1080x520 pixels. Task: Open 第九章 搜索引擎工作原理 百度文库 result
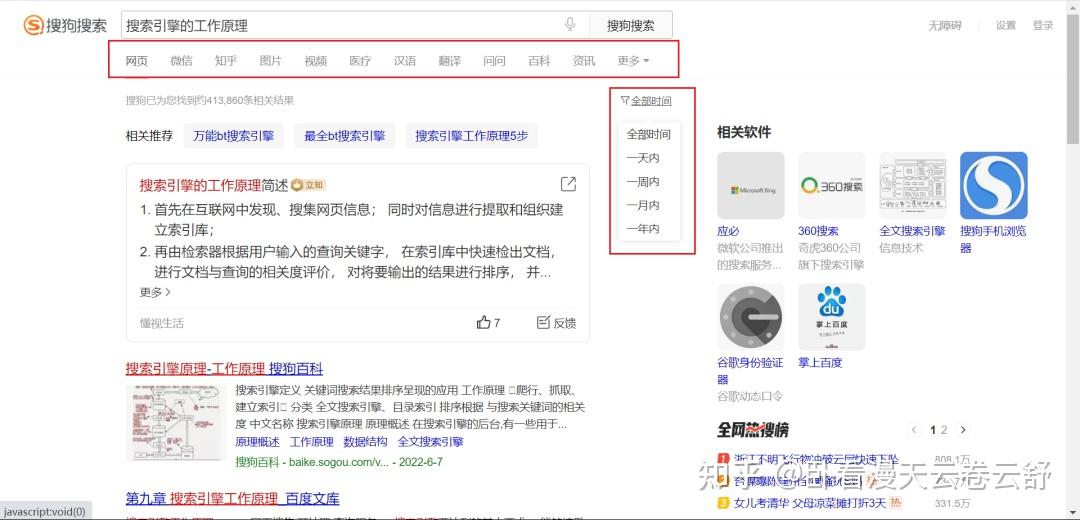[x=232, y=498]
